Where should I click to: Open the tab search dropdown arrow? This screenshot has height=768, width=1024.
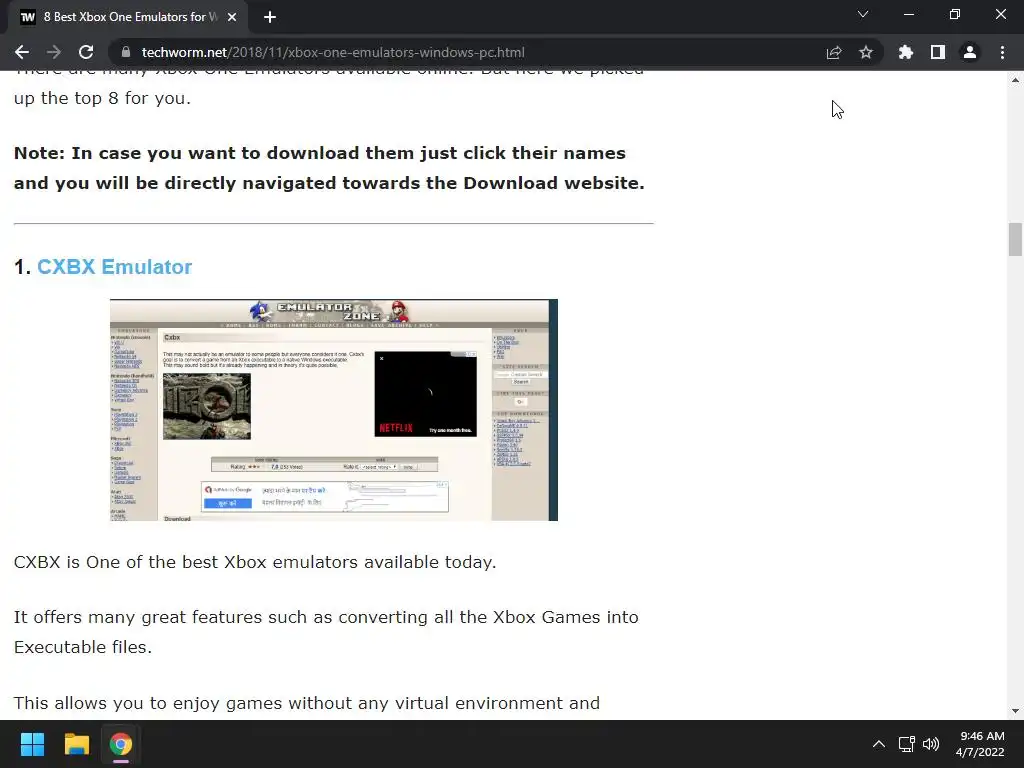(x=863, y=14)
